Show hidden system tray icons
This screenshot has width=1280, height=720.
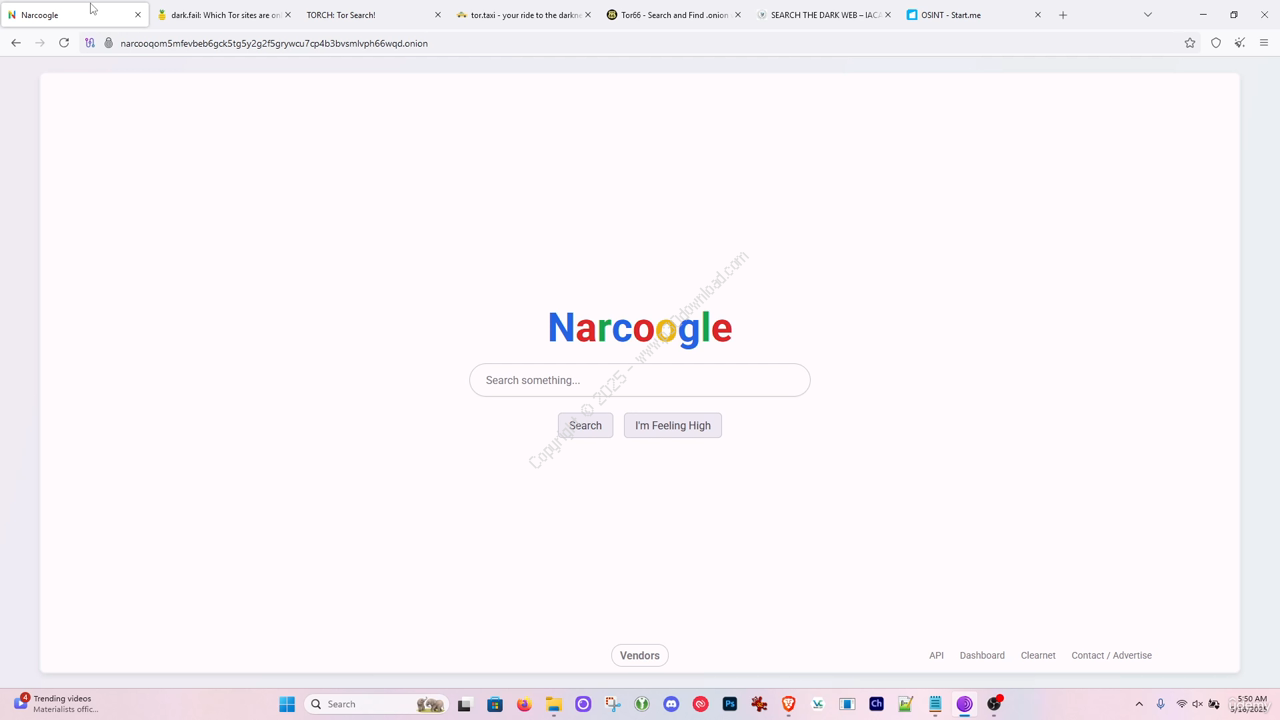[1139, 704]
